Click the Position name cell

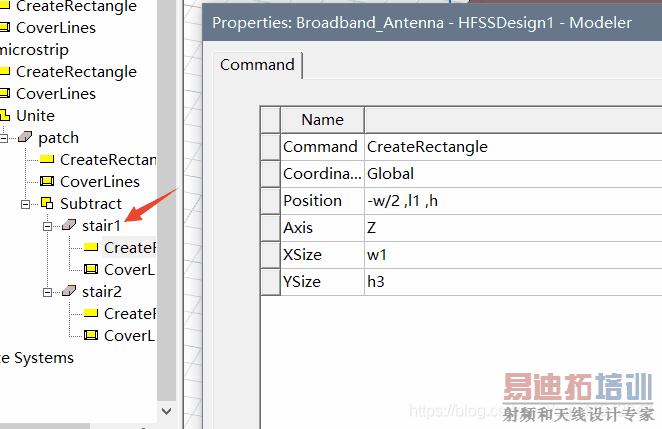[323, 201]
